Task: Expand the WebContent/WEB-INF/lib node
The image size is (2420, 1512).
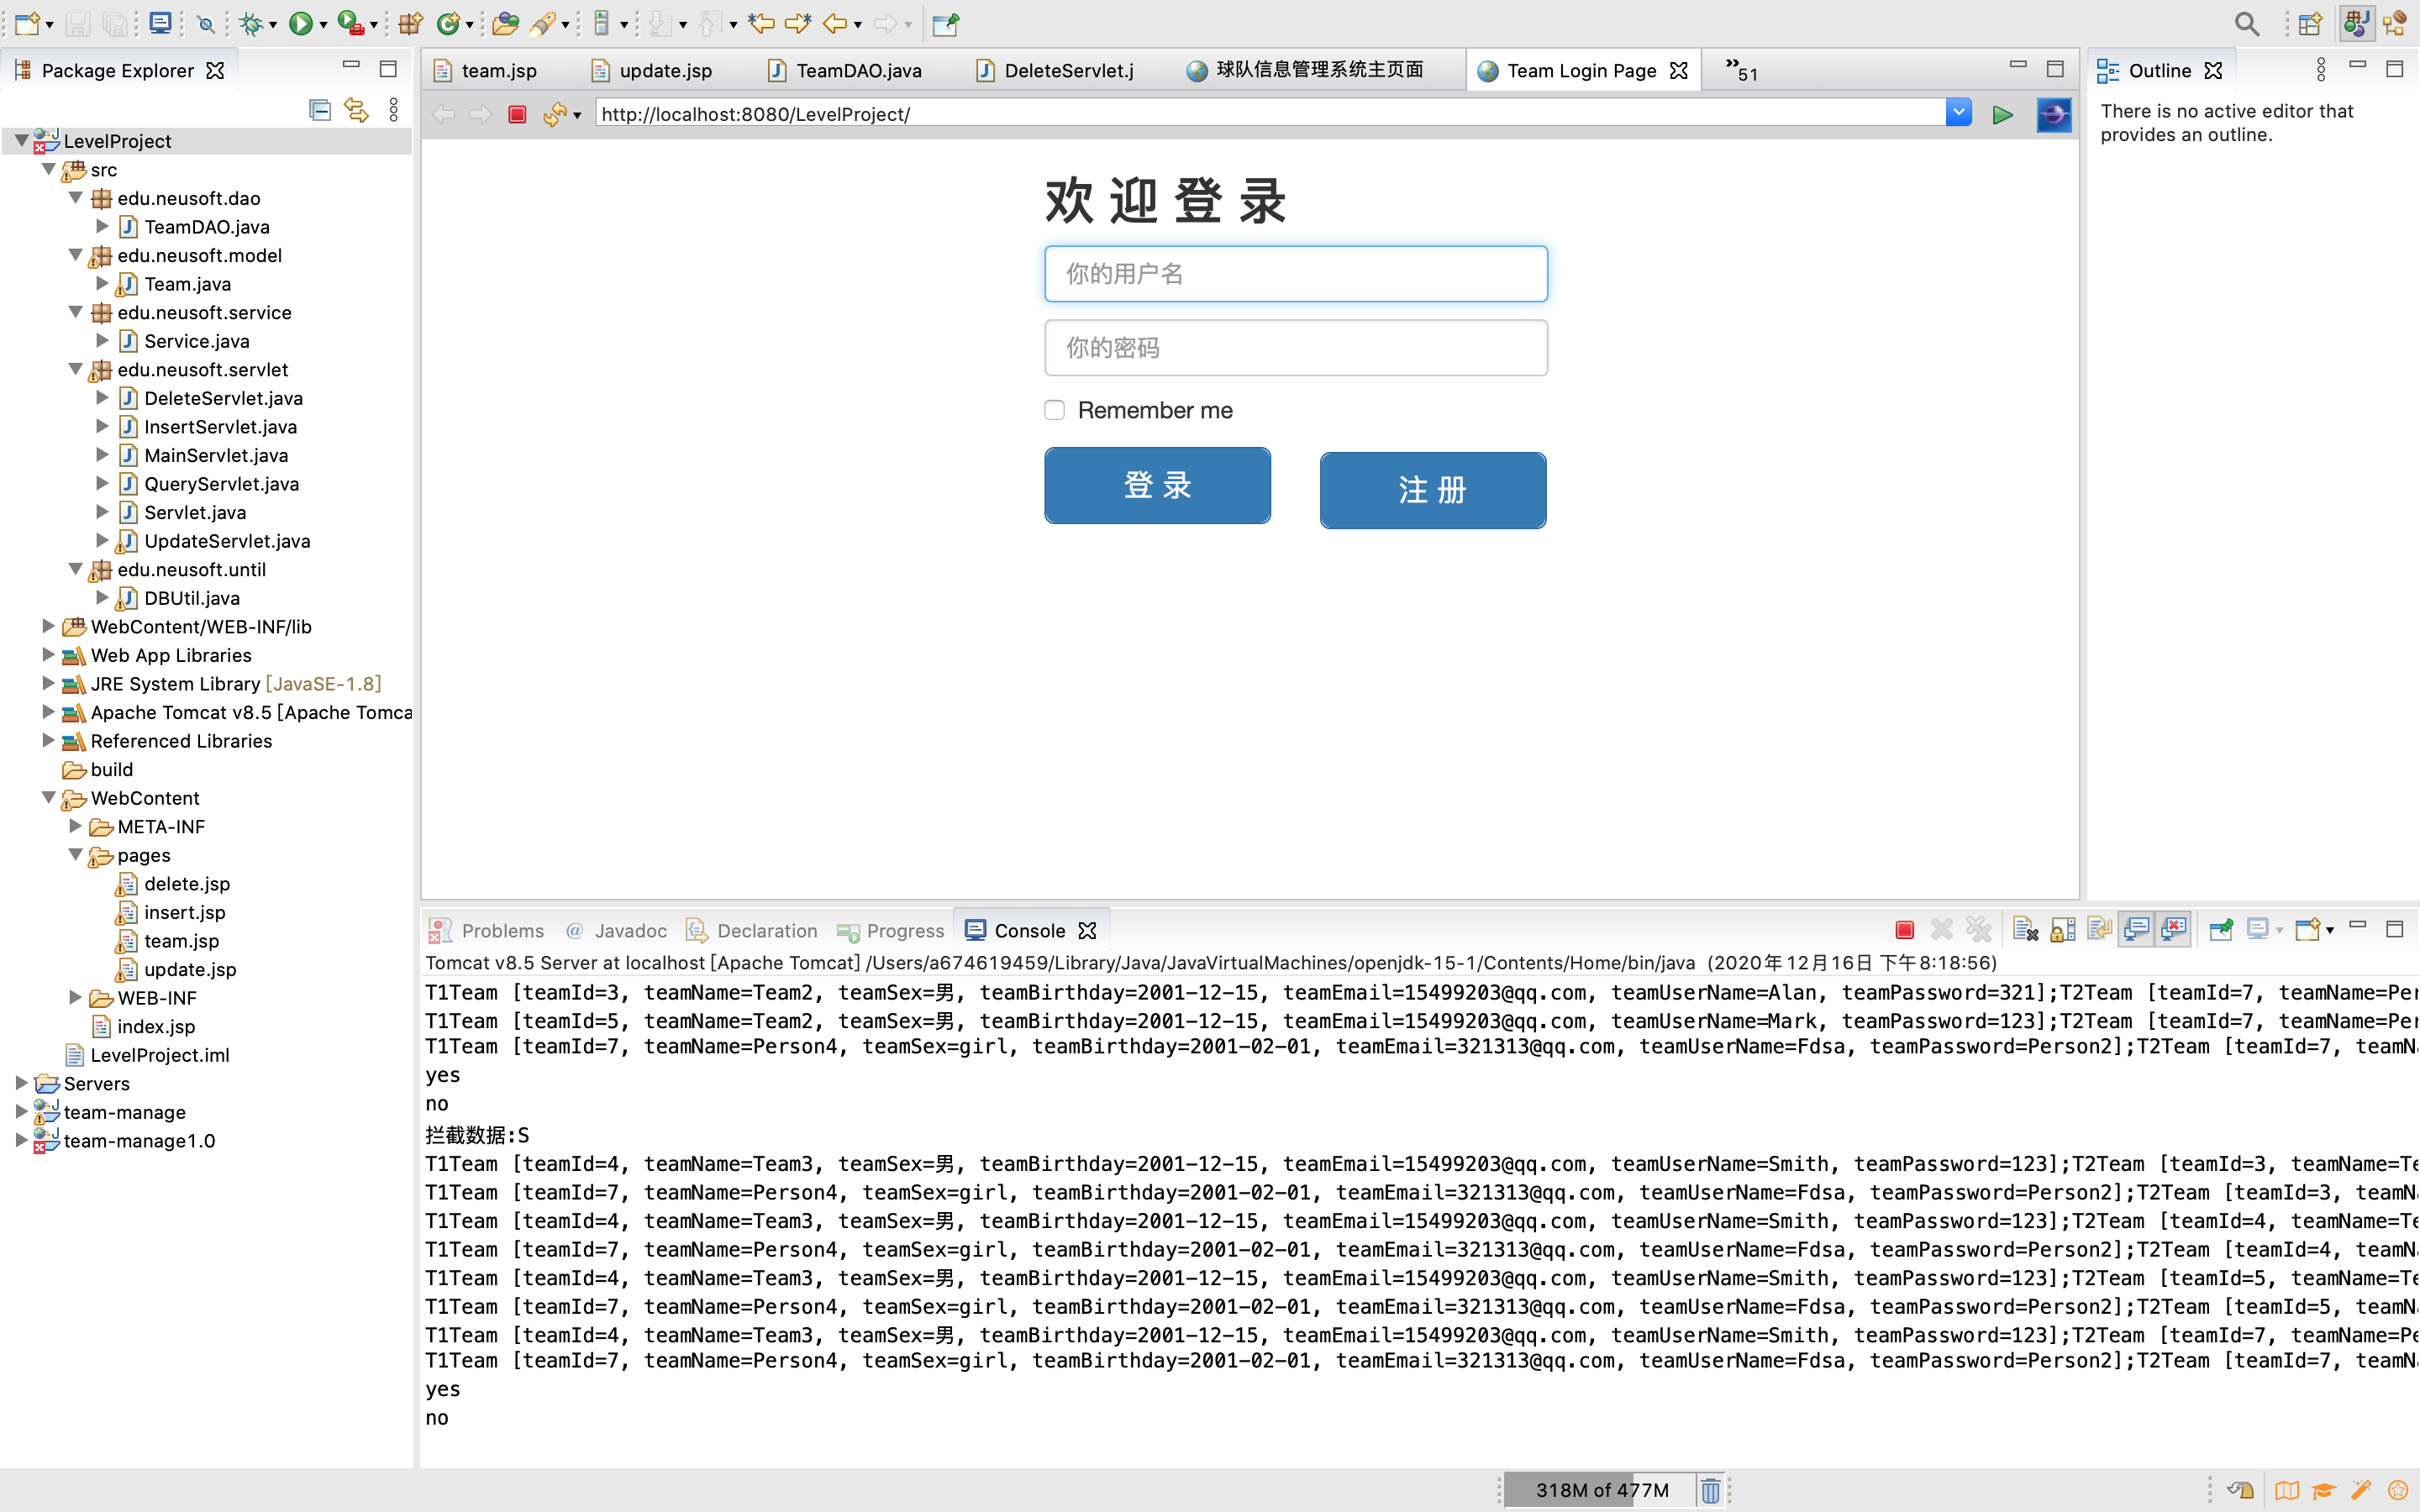Action: (48, 626)
